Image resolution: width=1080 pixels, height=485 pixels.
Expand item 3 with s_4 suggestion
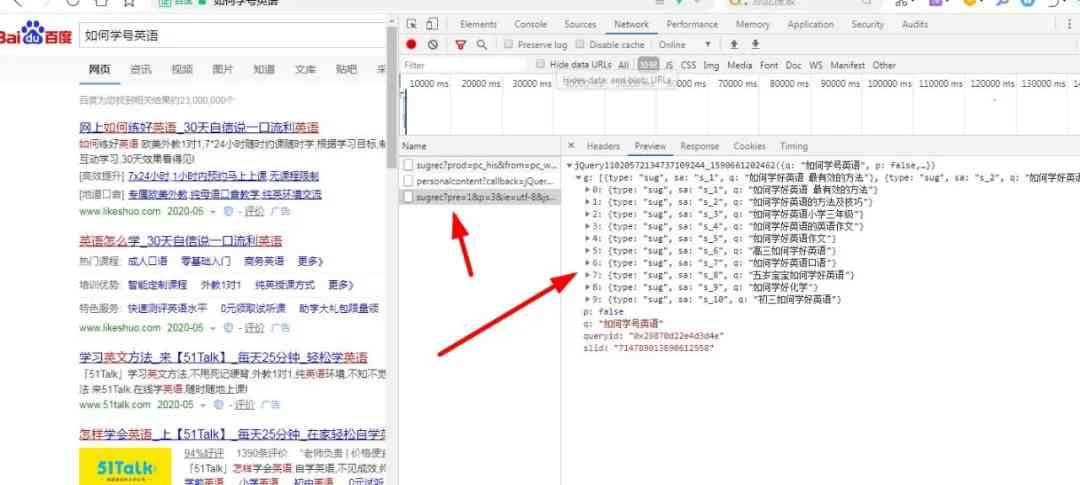click(587, 226)
